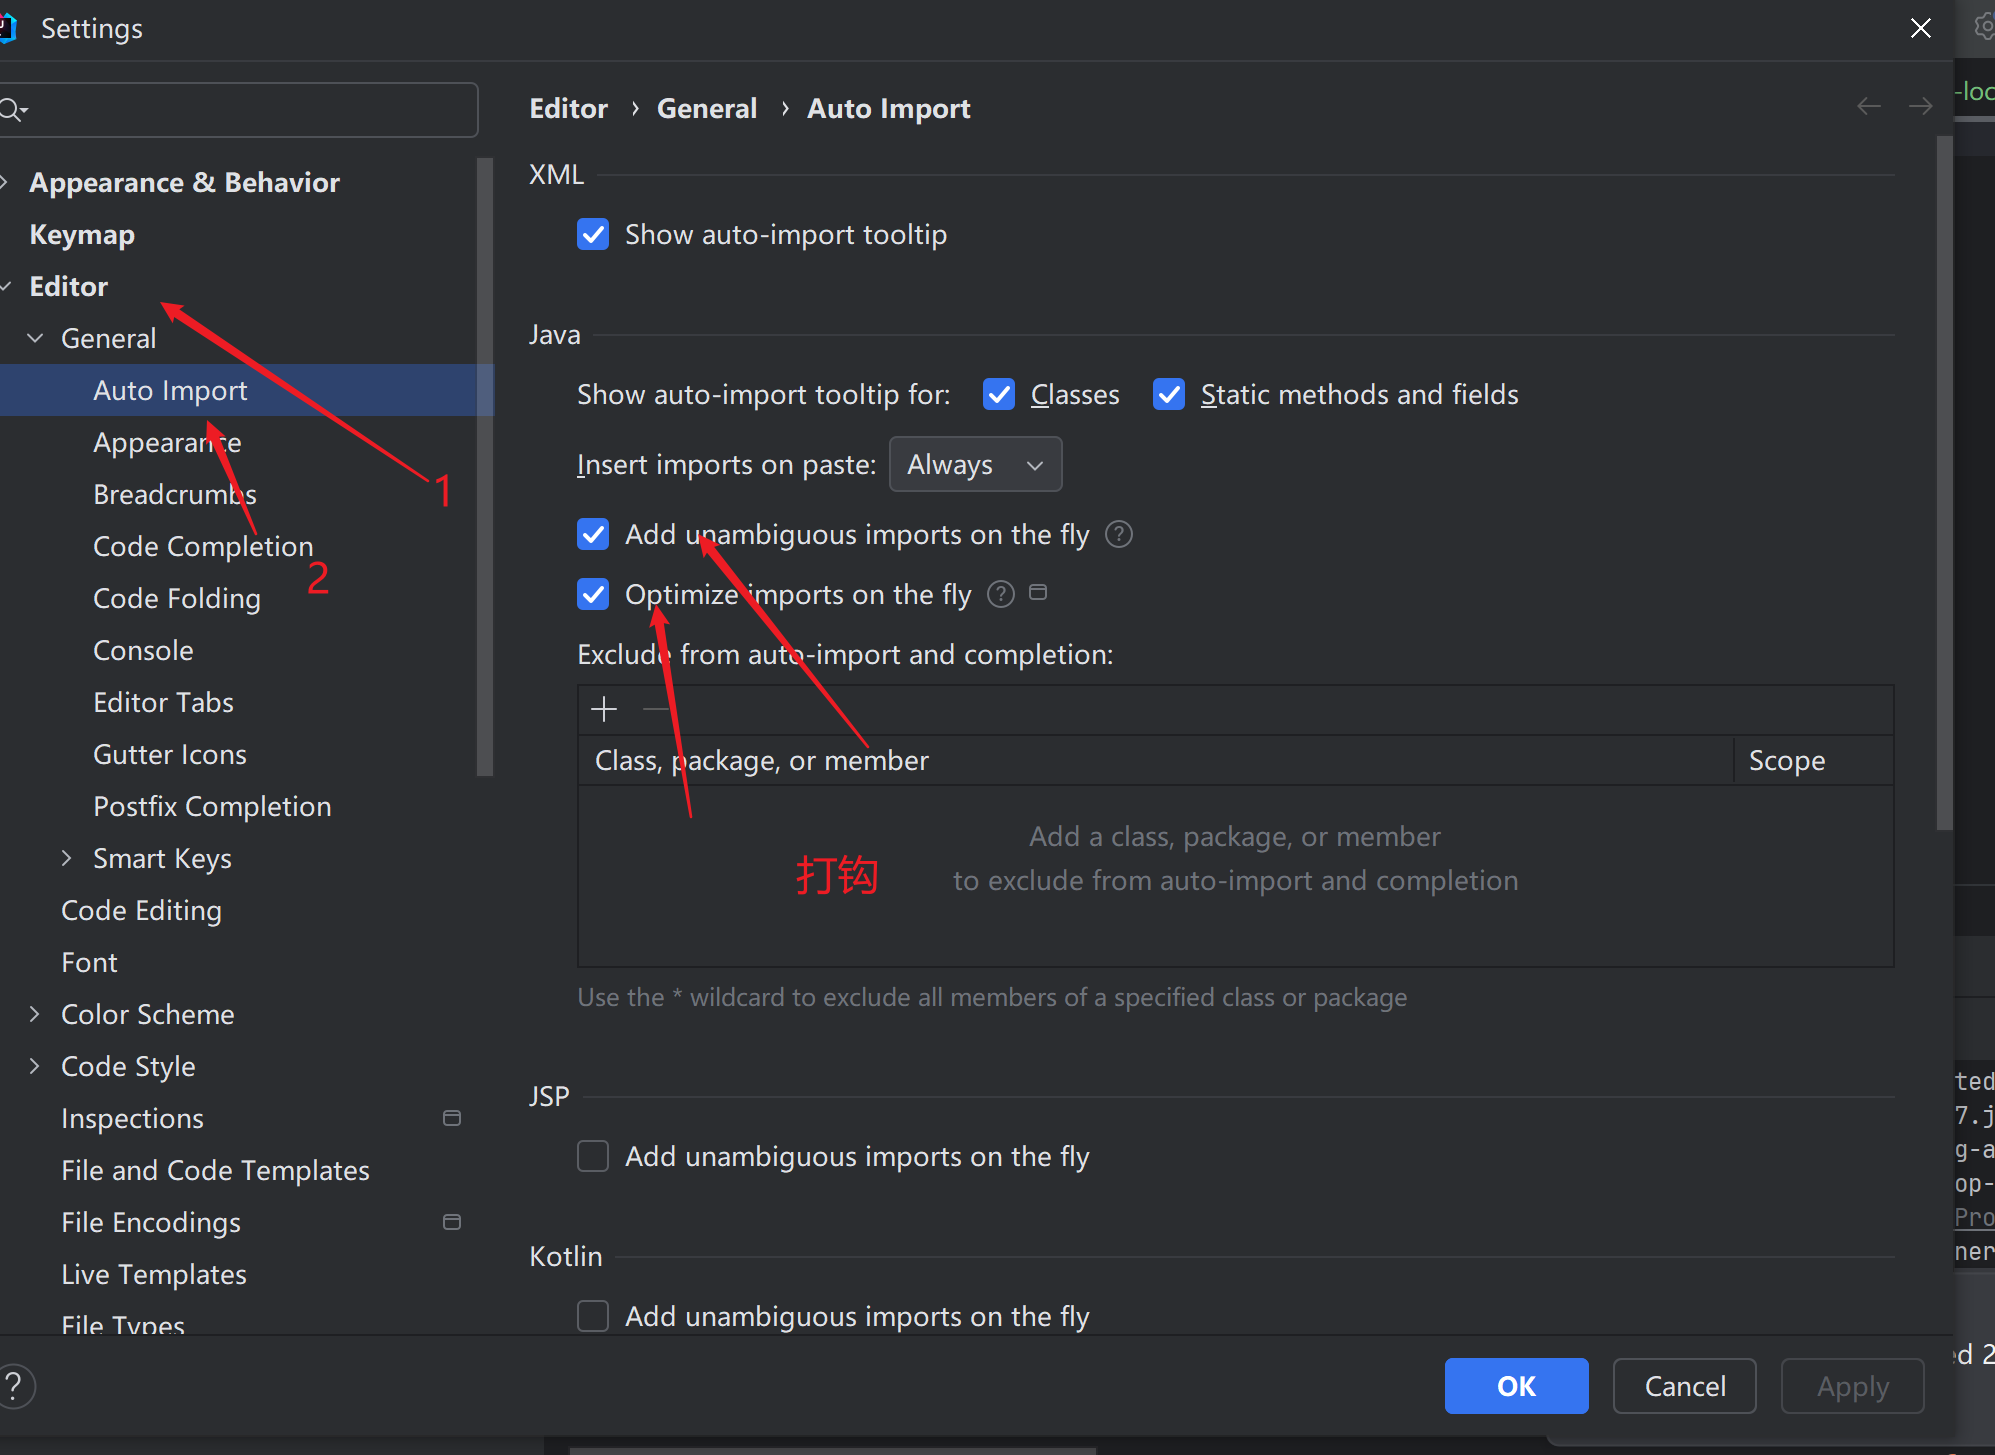Click help icon beside Add unambiguous imports
The width and height of the screenshot is (1995, 1455).
pos(1118,535)
